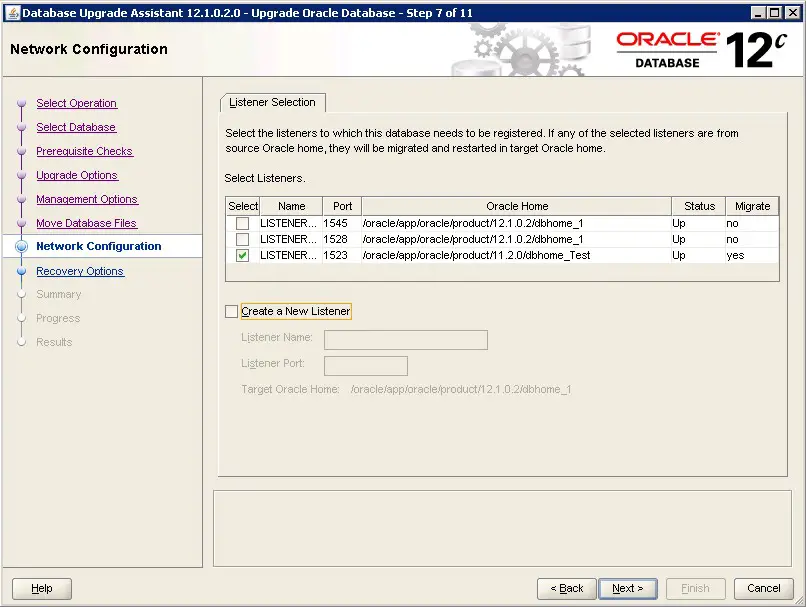806x607 pixels.
Task: Minimize the Database Upgrade Assistant window
Action: tap(758, 13)
